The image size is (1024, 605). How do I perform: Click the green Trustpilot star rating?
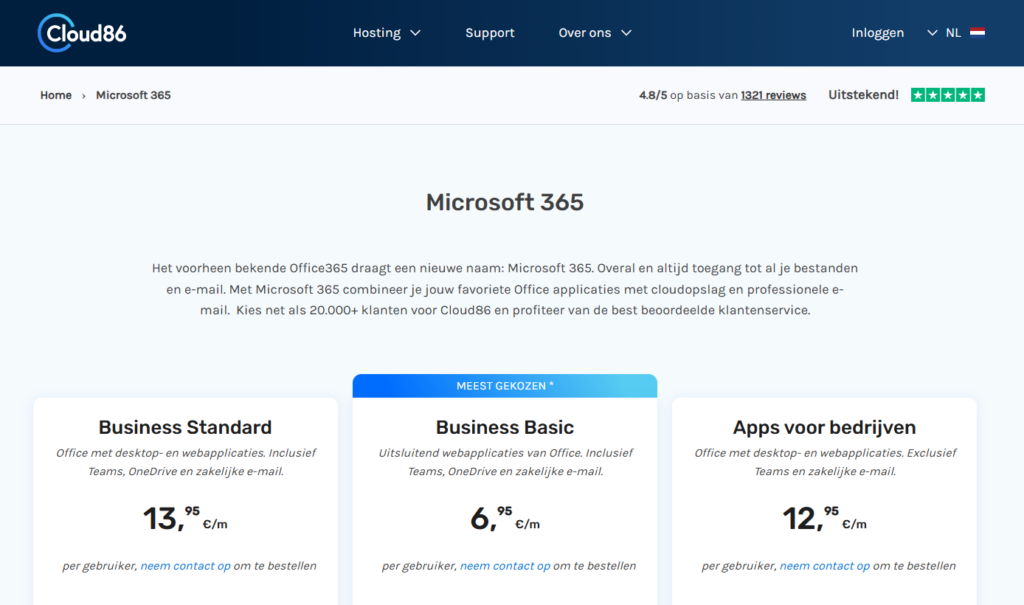[947, 95]
